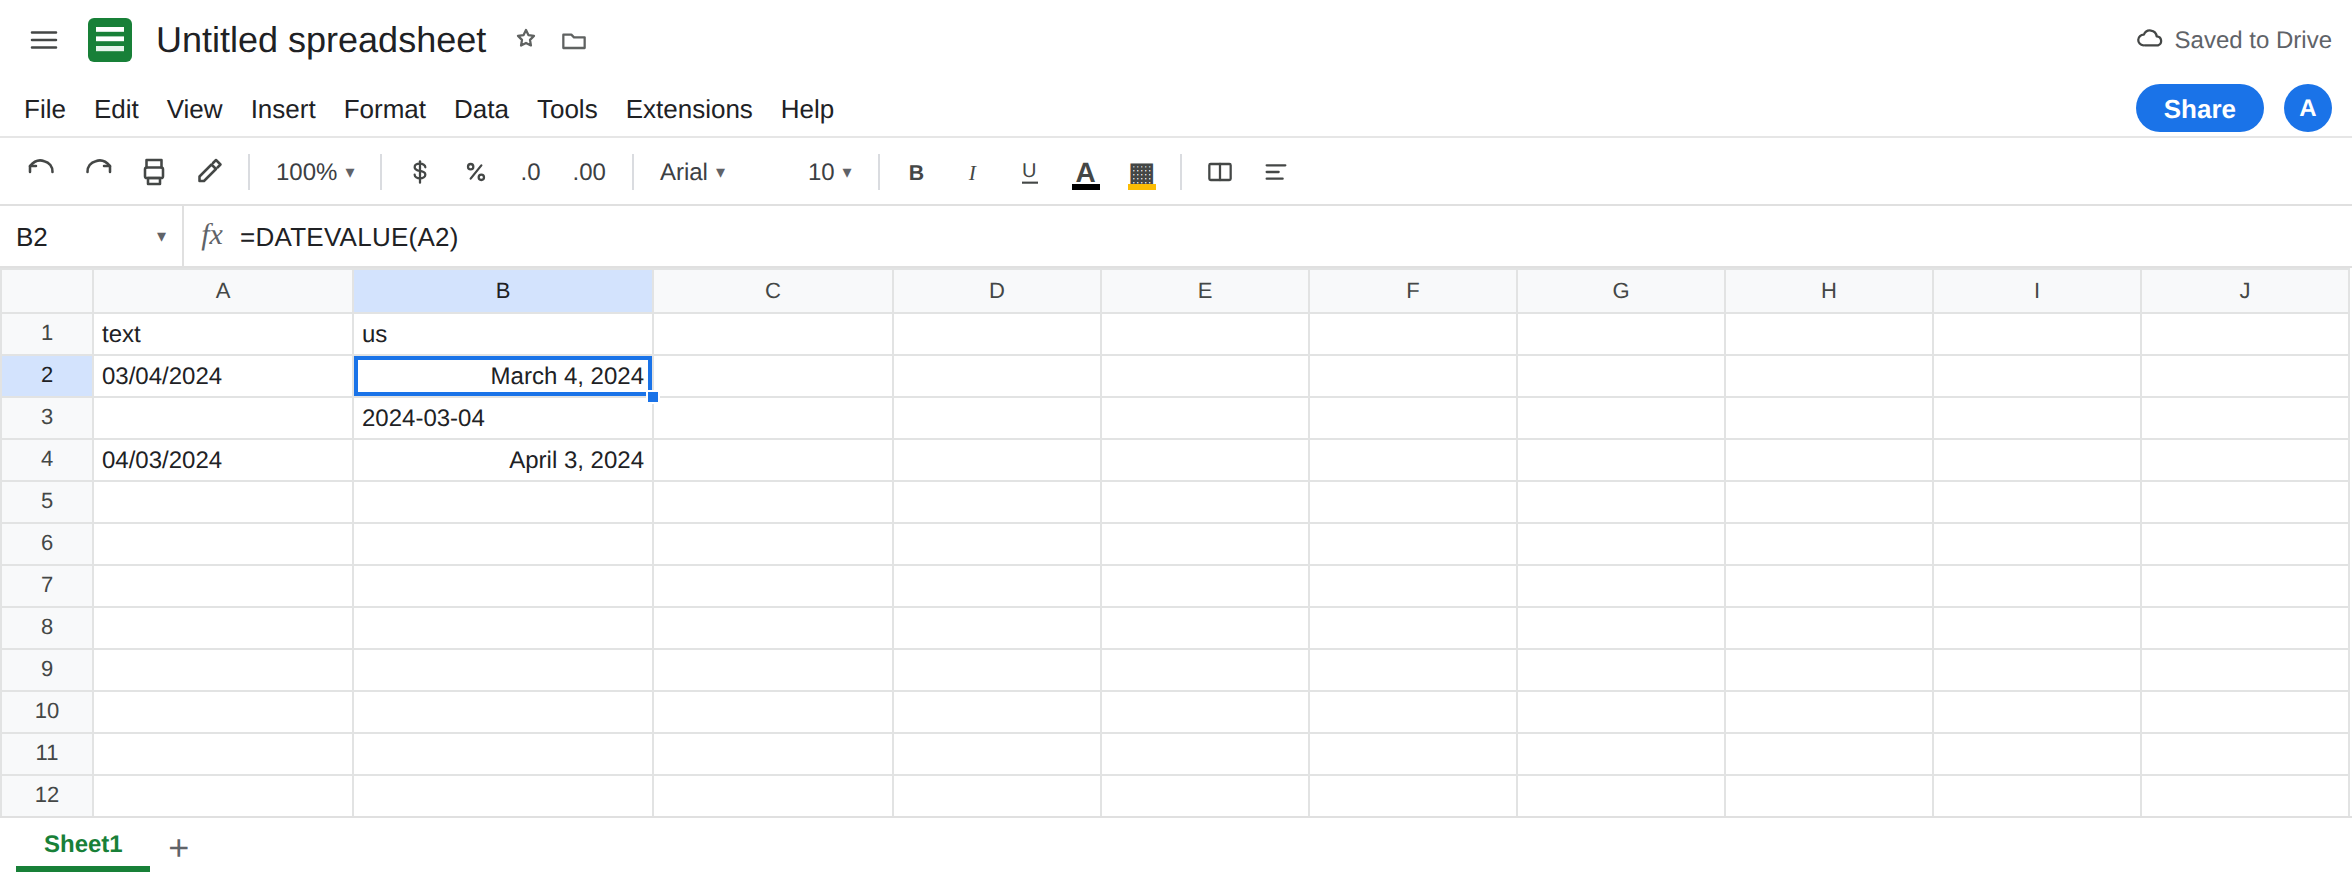
Task: Open the Extensions menu
Action: [689, 109]
